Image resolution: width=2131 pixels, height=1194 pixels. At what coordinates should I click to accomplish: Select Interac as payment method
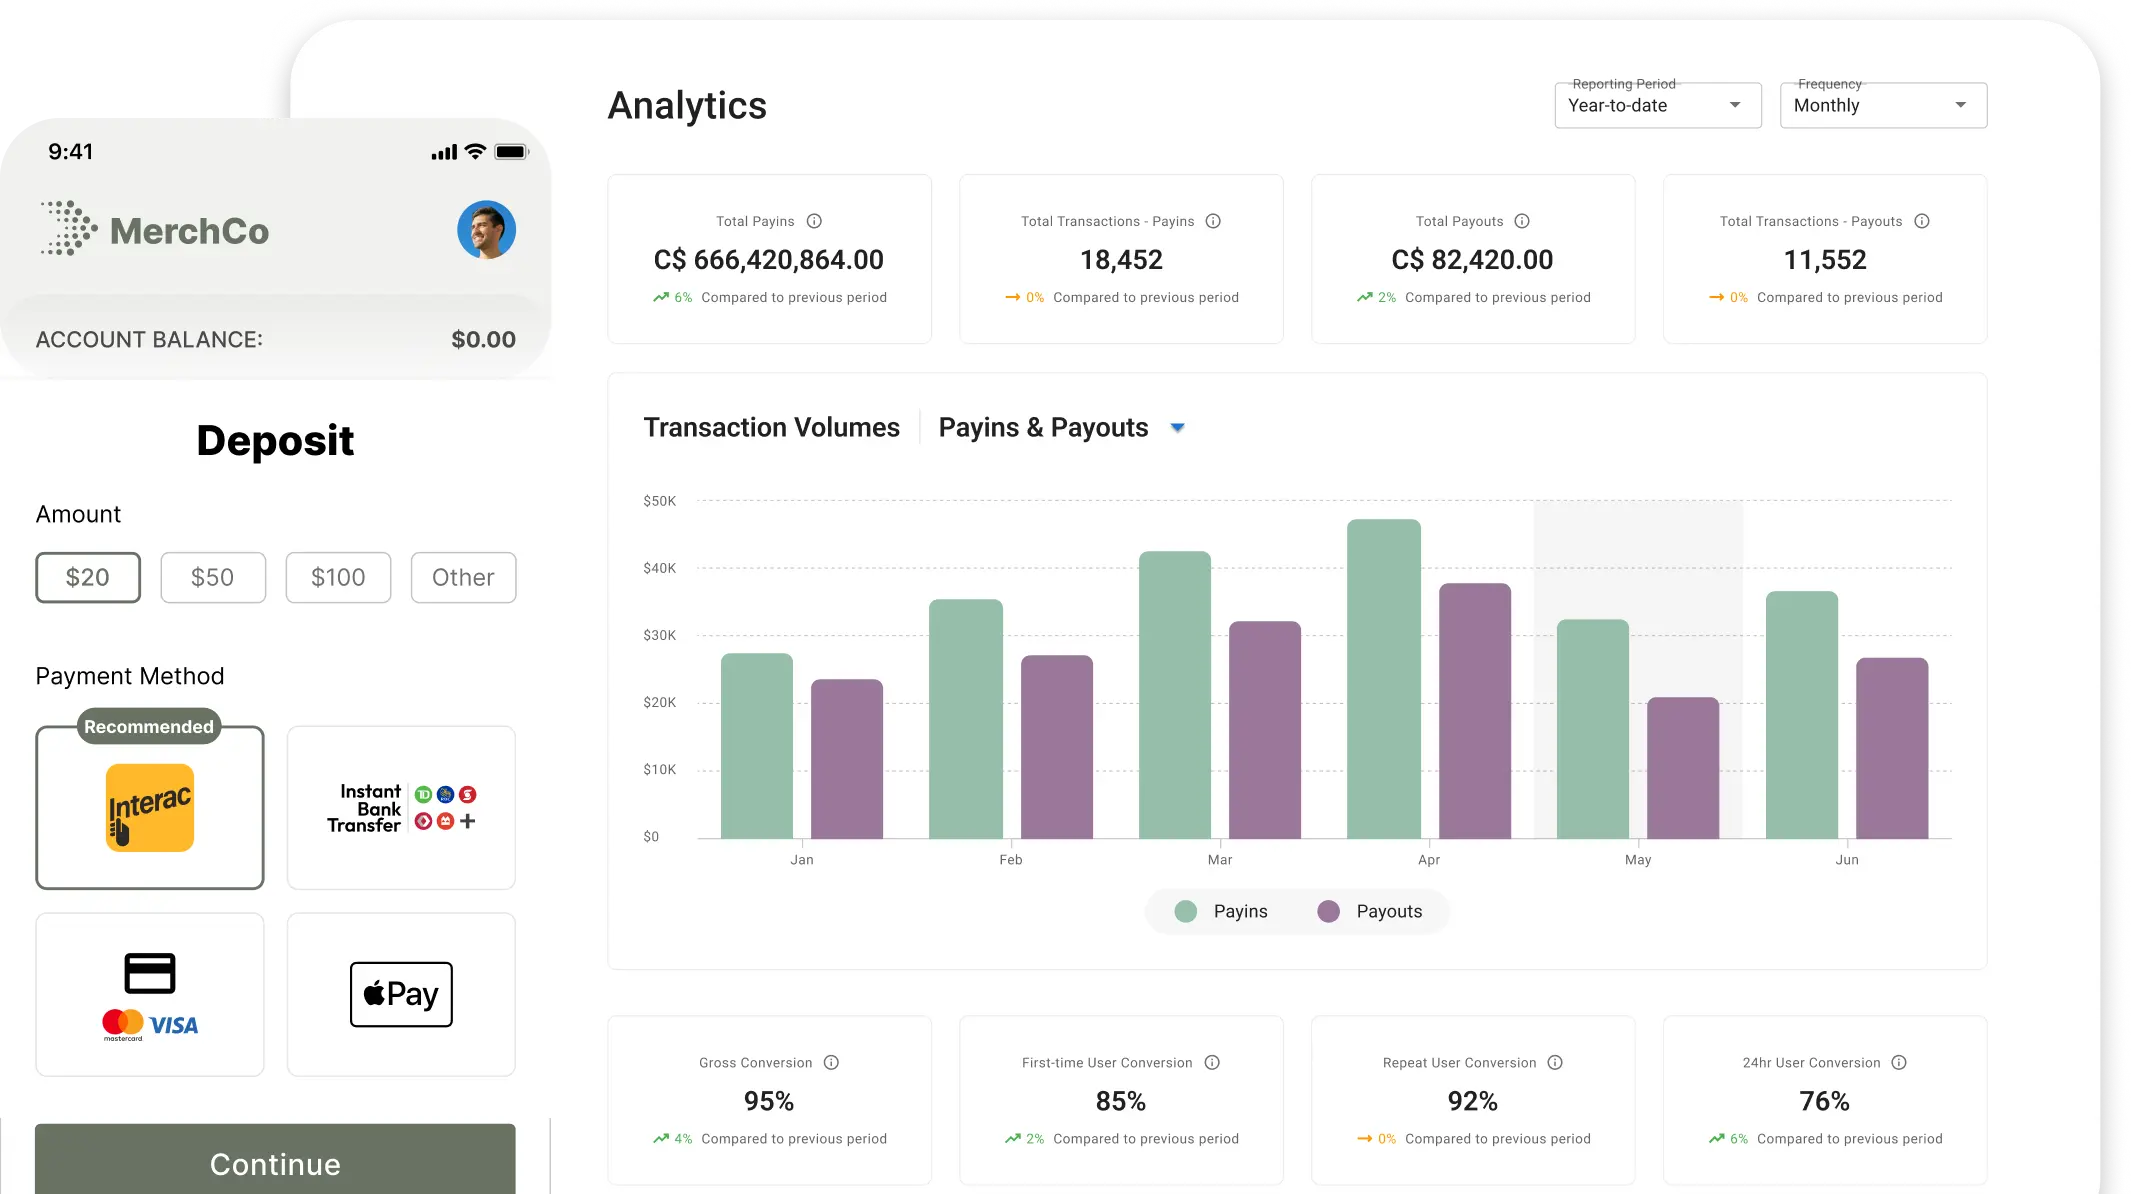pos(150,808)
